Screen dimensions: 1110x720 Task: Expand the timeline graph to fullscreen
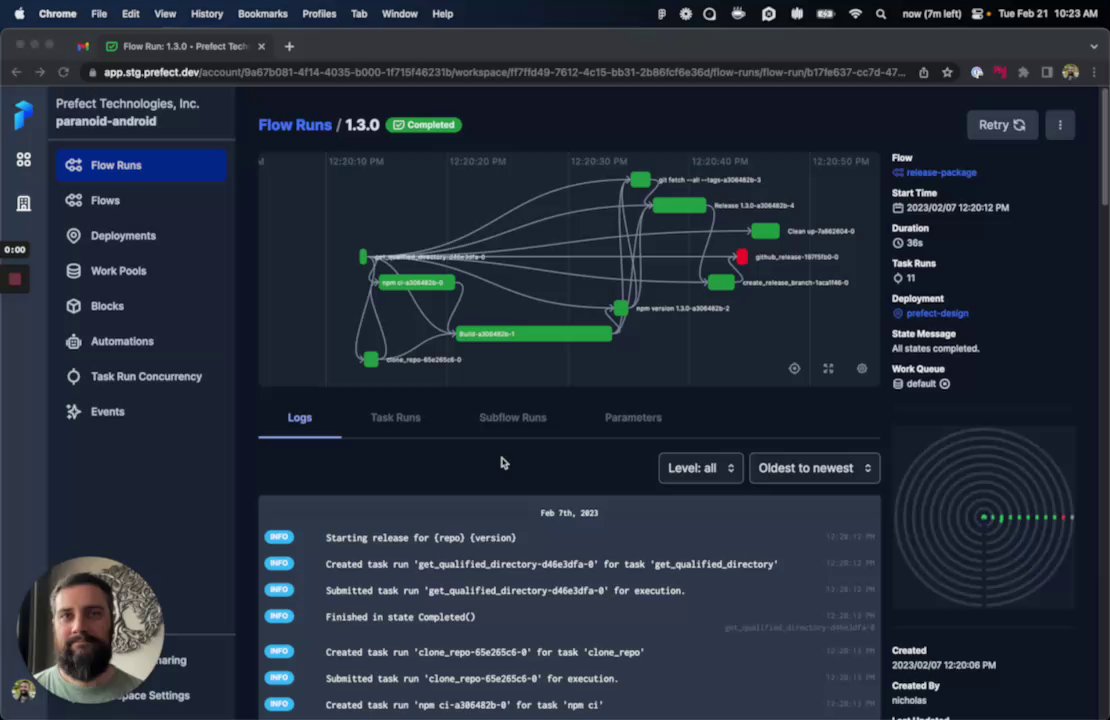[828, 368]
